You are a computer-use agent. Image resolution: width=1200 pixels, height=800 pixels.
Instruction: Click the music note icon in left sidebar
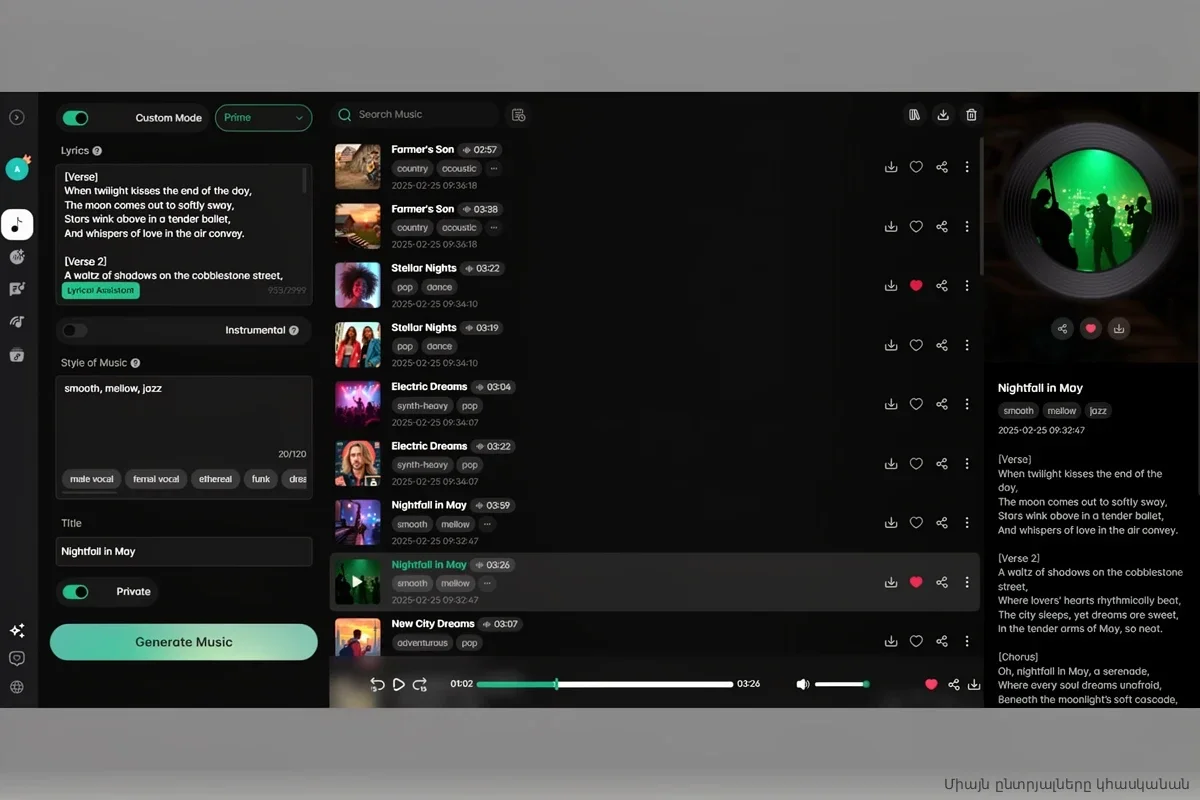(x=17, y=225)
